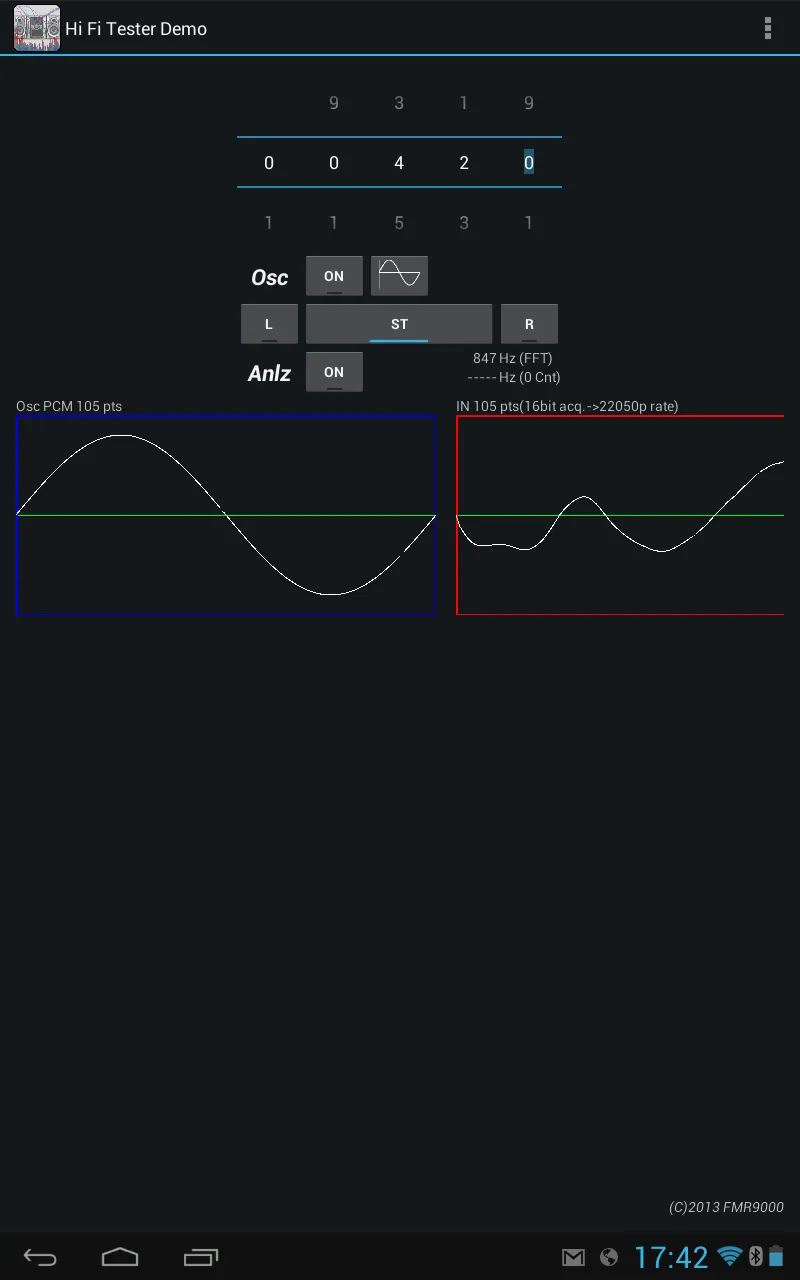Select the third digit field showing 4
This screenshot has width=800, height=1280.
pyautogui.click(x=399, y=162)
